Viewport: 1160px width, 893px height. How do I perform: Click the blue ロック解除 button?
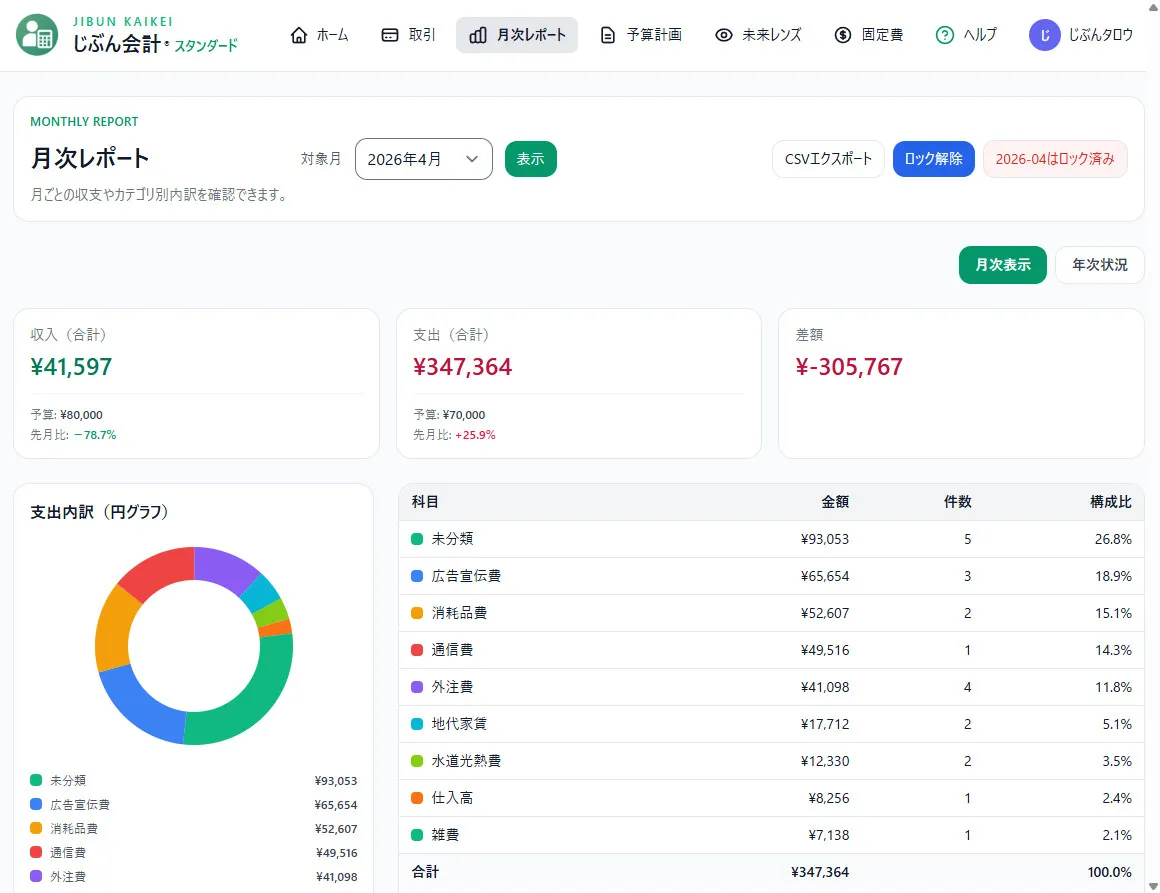tap(933, 159)
